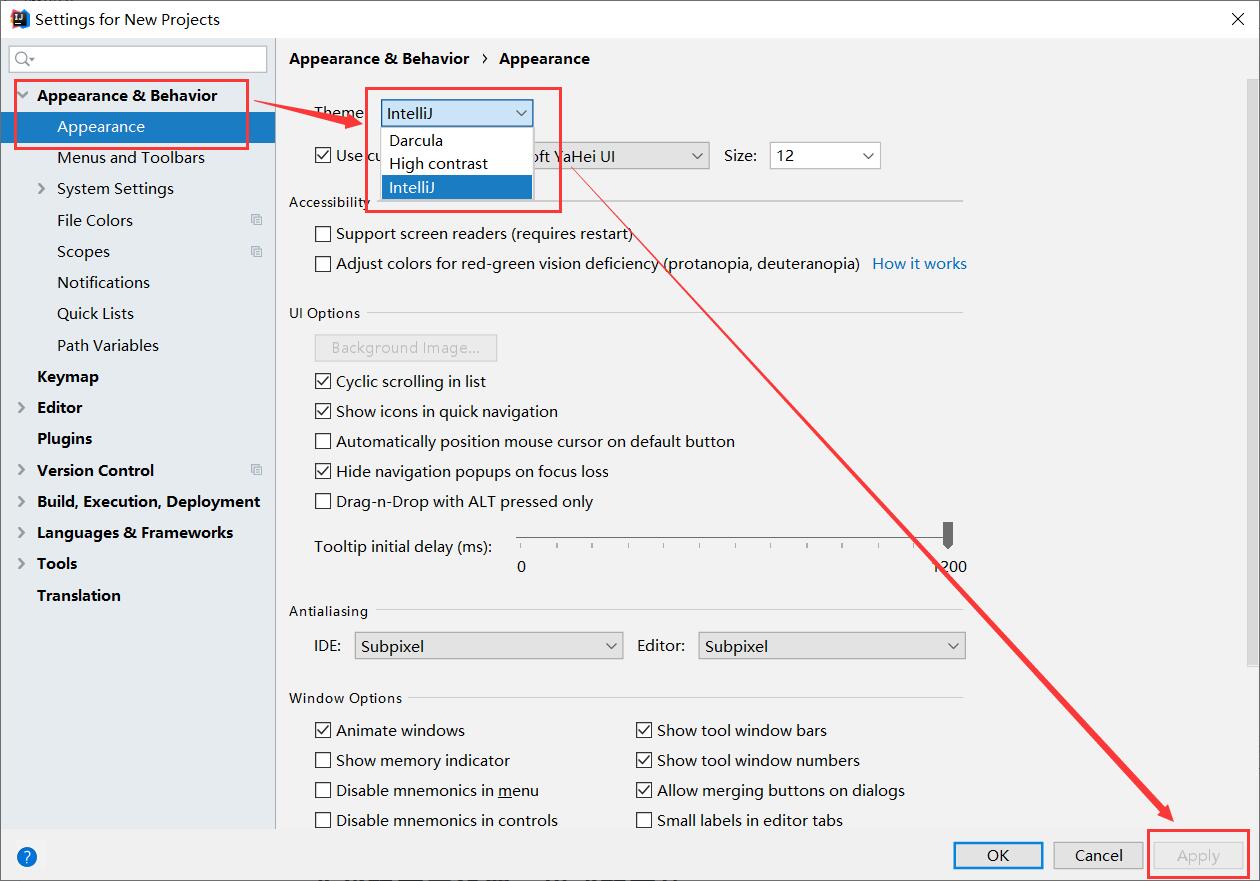Screen dimensions: 1260x881
Task: Choose IntelliJ in the theme list
Action: [x=457, y=187]
